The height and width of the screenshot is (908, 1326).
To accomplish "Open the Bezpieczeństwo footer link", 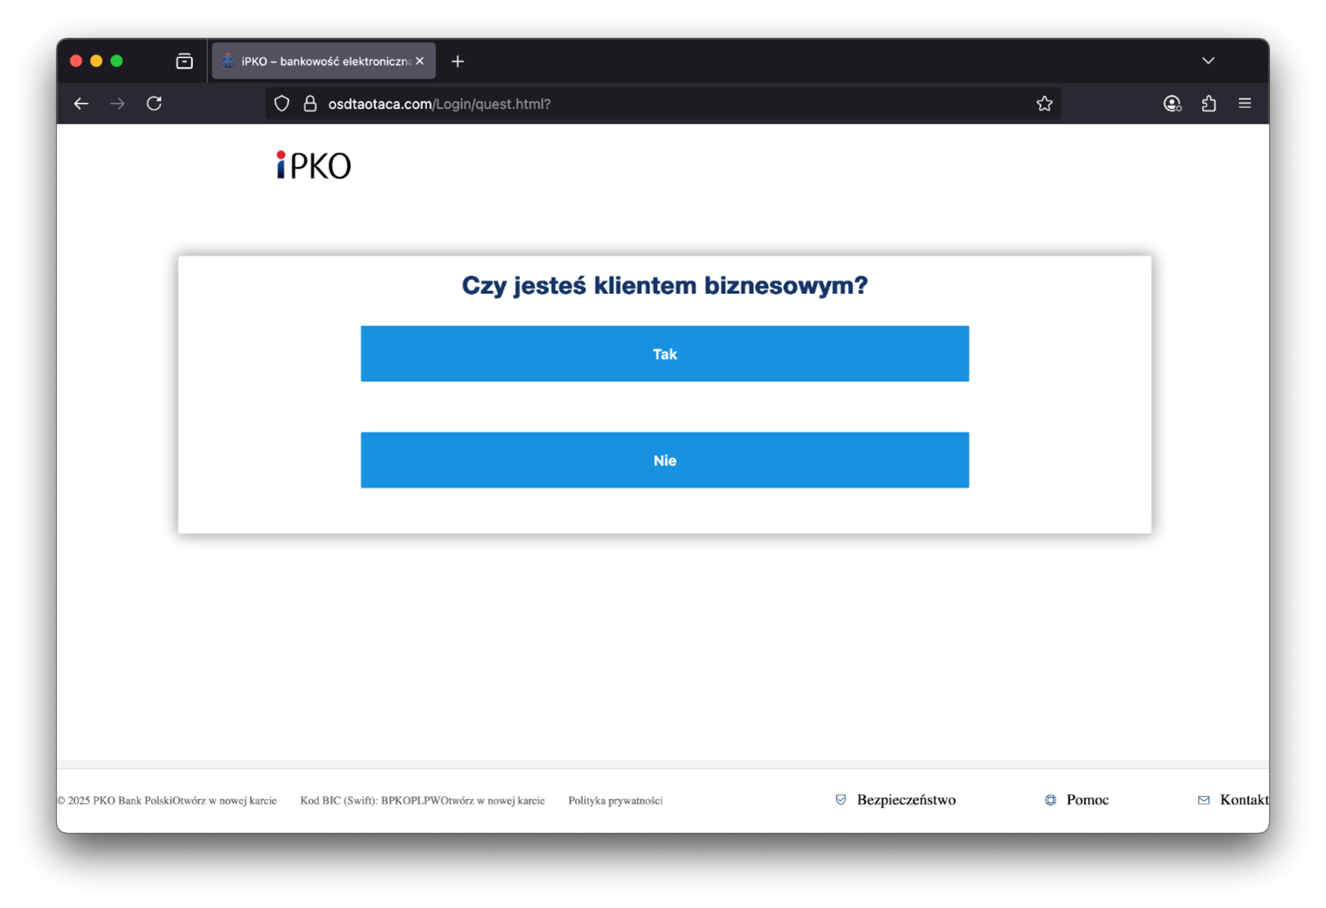I will coord(905,800).
